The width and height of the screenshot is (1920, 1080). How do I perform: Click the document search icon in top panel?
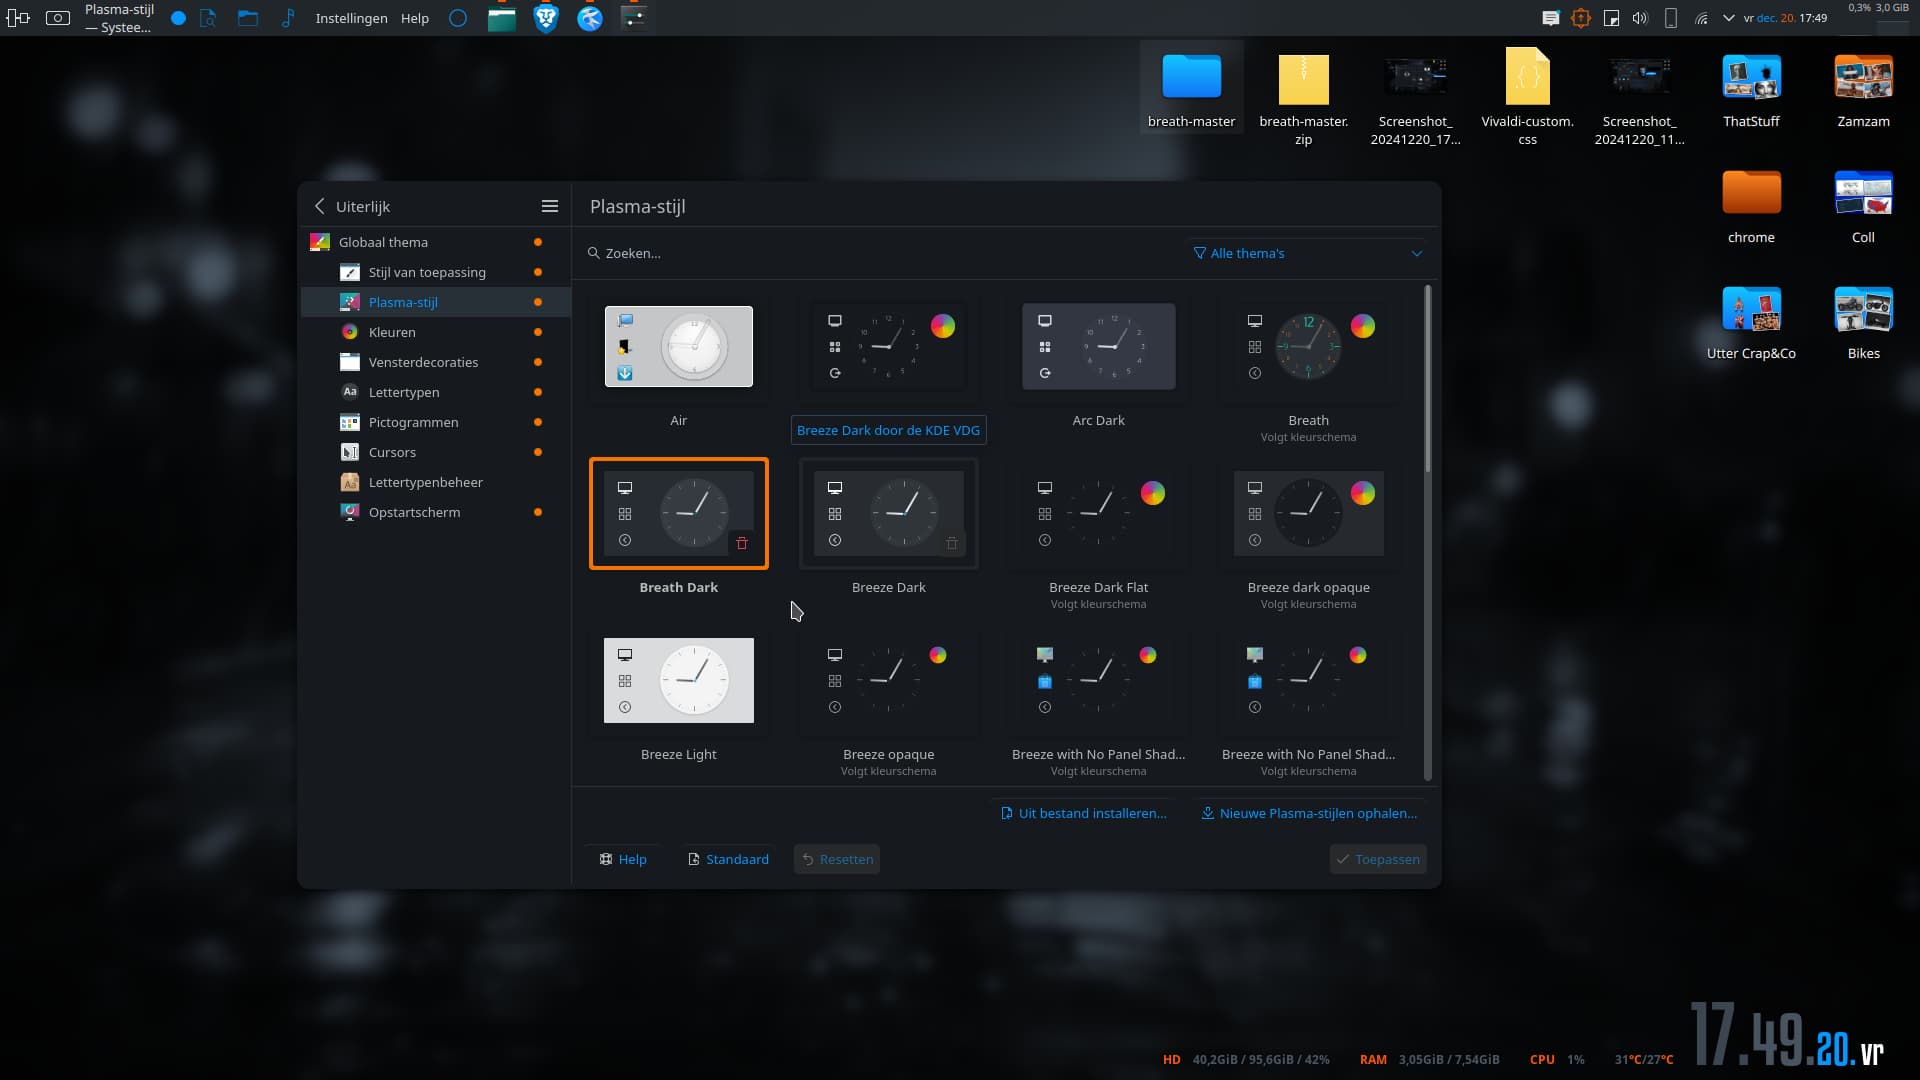(208, 18)
